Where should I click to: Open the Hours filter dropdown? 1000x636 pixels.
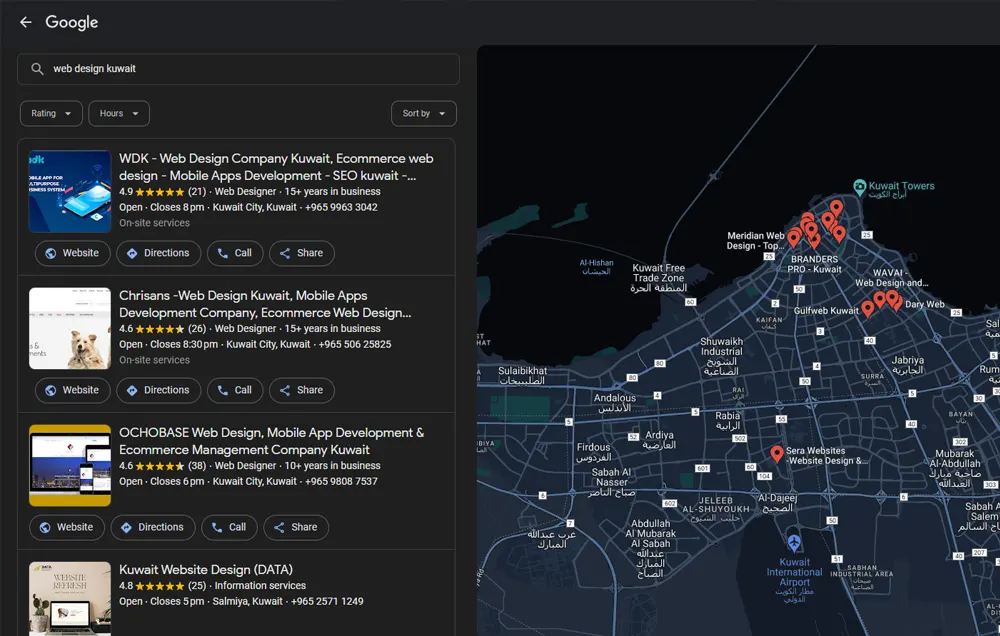(119, 114)
